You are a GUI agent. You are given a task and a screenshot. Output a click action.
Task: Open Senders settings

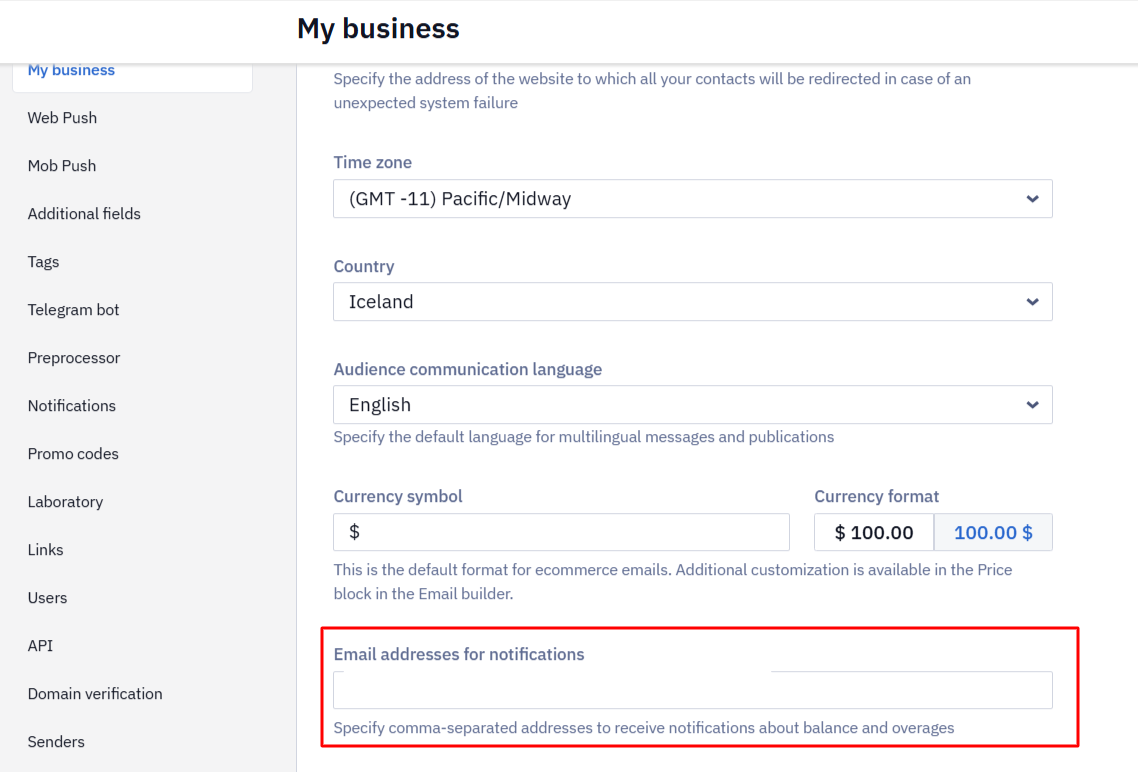coord(56,742)
